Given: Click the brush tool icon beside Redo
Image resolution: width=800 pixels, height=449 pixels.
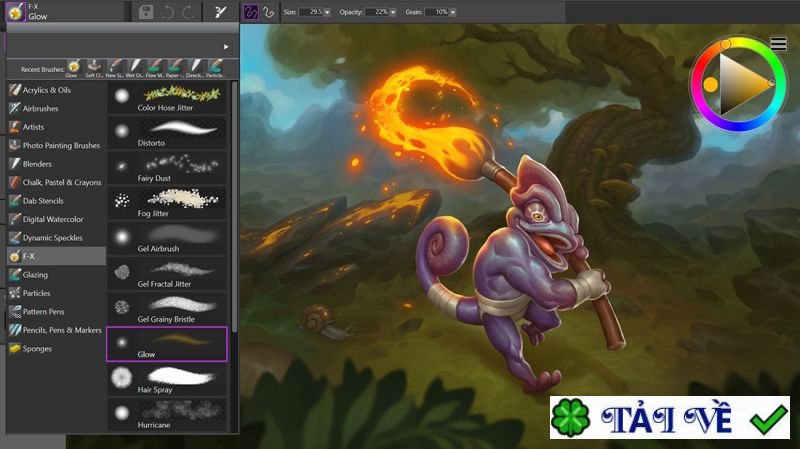Looking at the screenshot, I should pyautogui.click(x=220, y=12).
